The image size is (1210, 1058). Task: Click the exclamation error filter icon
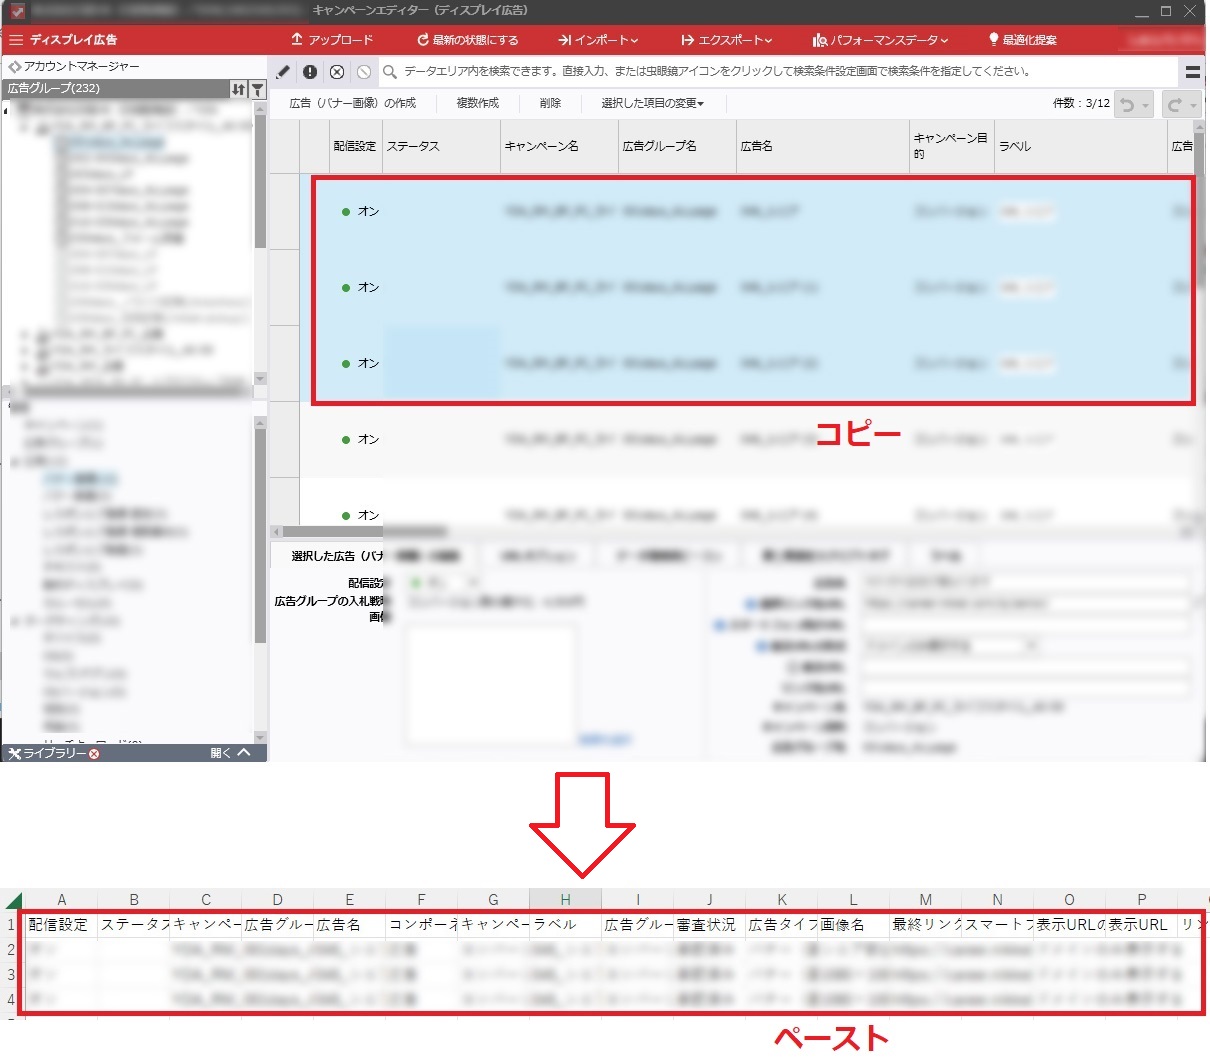click(310, 72)
